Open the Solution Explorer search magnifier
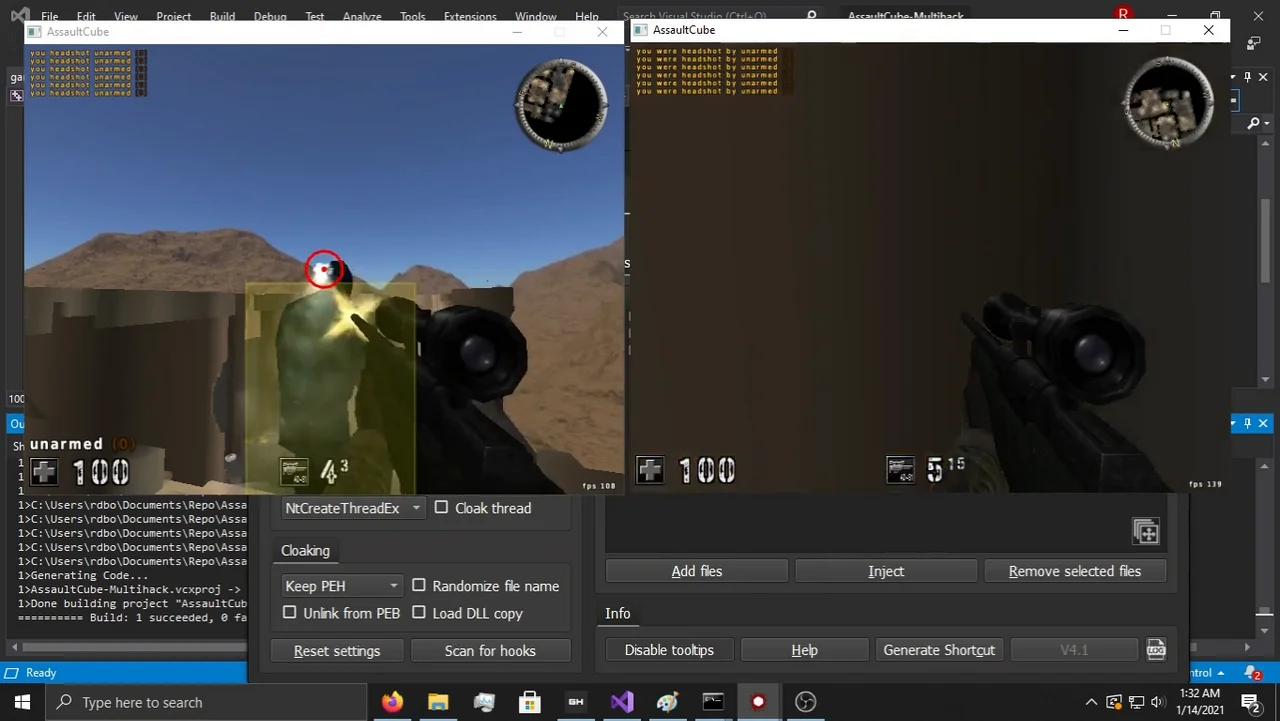The height and width of the screenshot is (721, 1280). [1256, 123]
